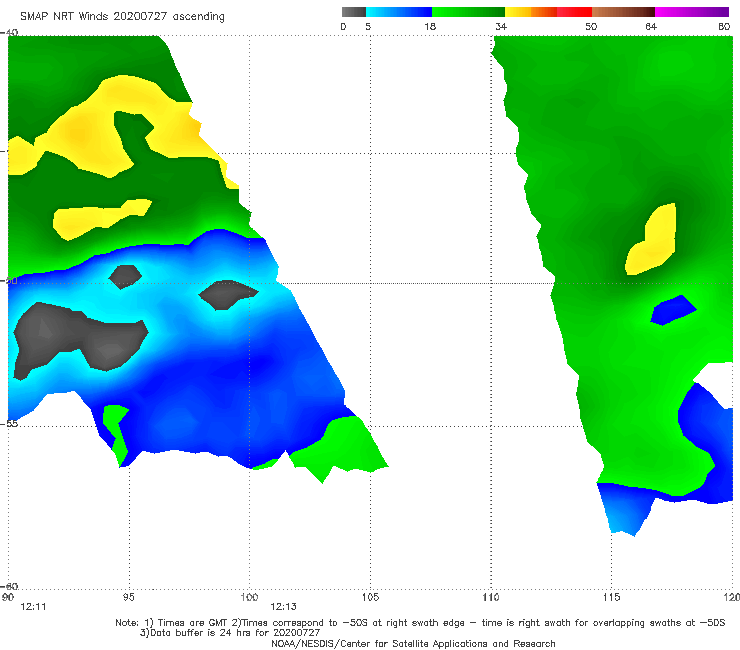
Task: Click the '12:11' swath time label
Action: [x=33, y=607]
